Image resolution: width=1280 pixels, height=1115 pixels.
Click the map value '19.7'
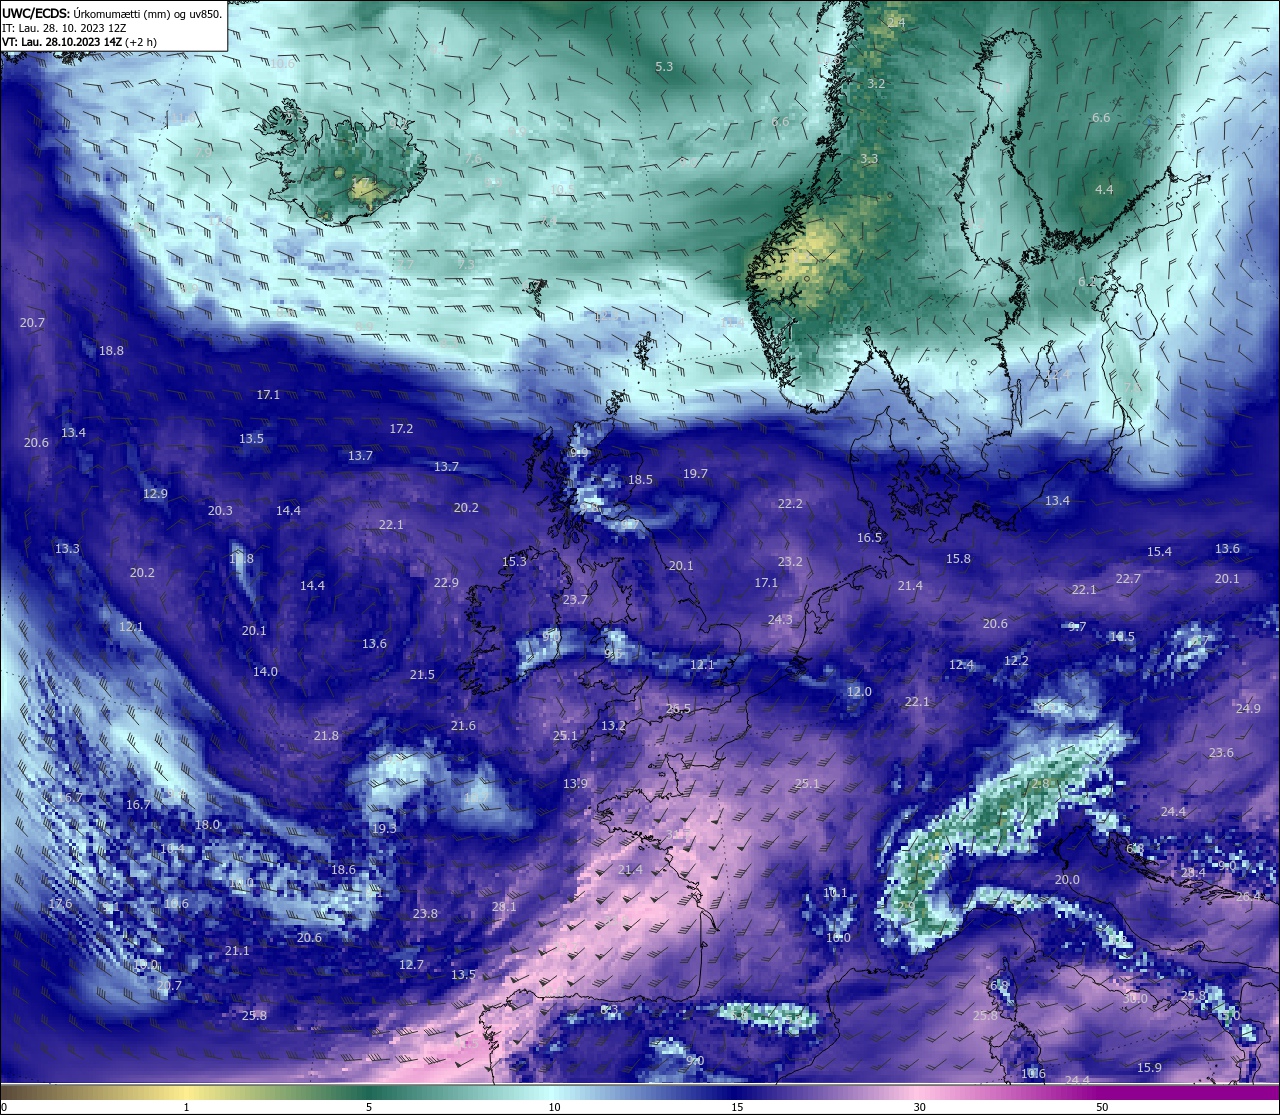(x=695, y=474)
